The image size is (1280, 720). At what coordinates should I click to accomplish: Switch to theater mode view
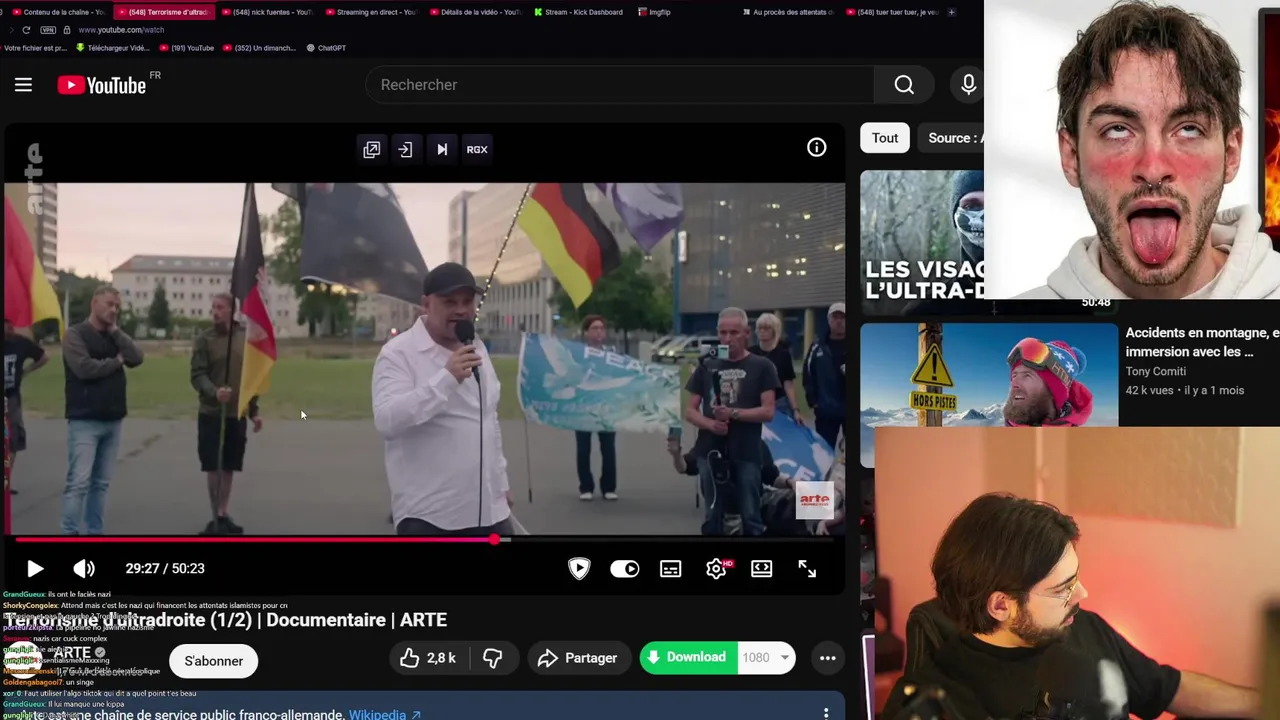point(762,568)
